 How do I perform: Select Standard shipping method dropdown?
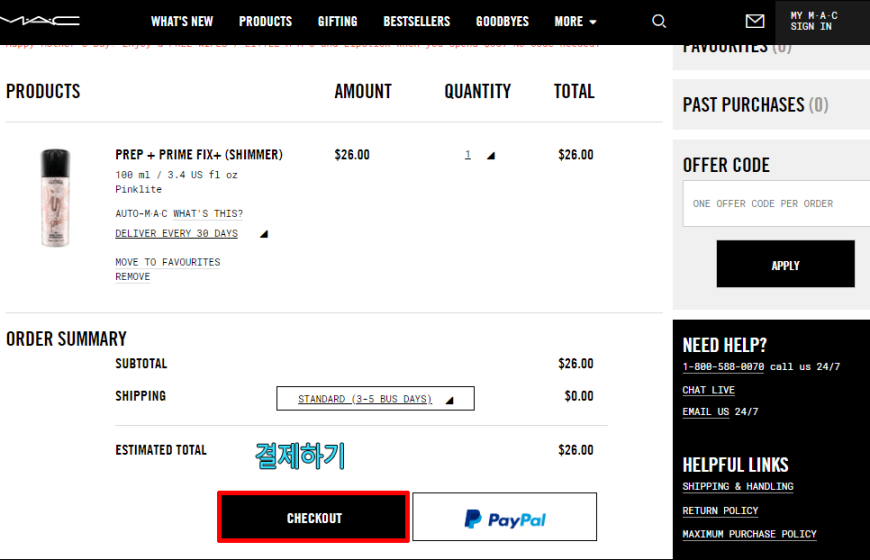[x=375, y=398]
